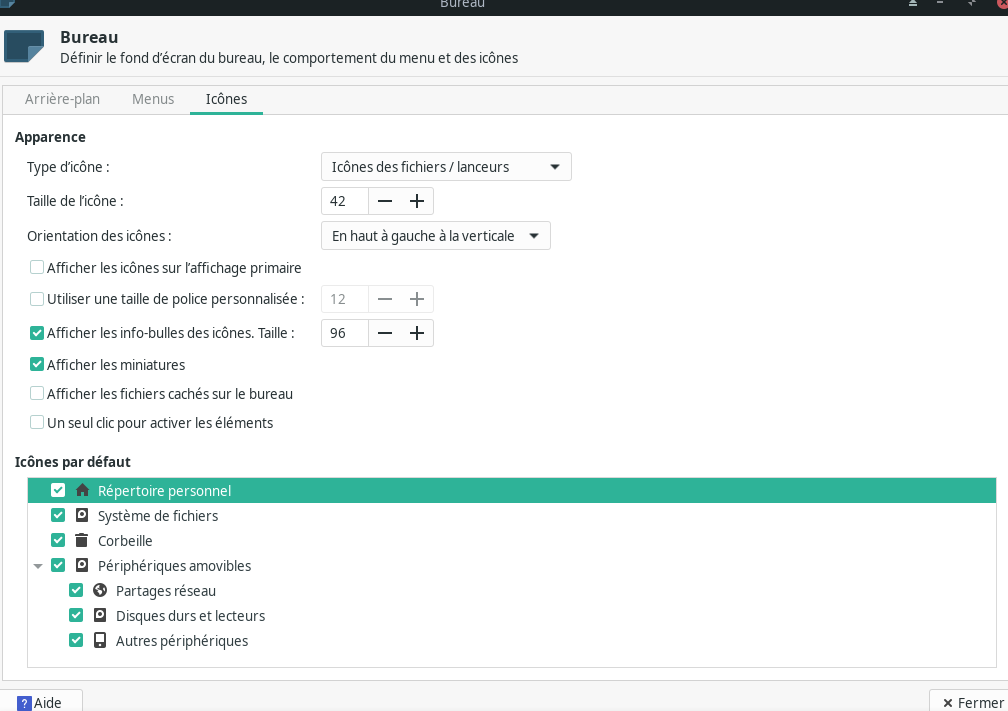
Task: Disable Afficher les info-bulles des icônes checkbox
Action: 37,333
